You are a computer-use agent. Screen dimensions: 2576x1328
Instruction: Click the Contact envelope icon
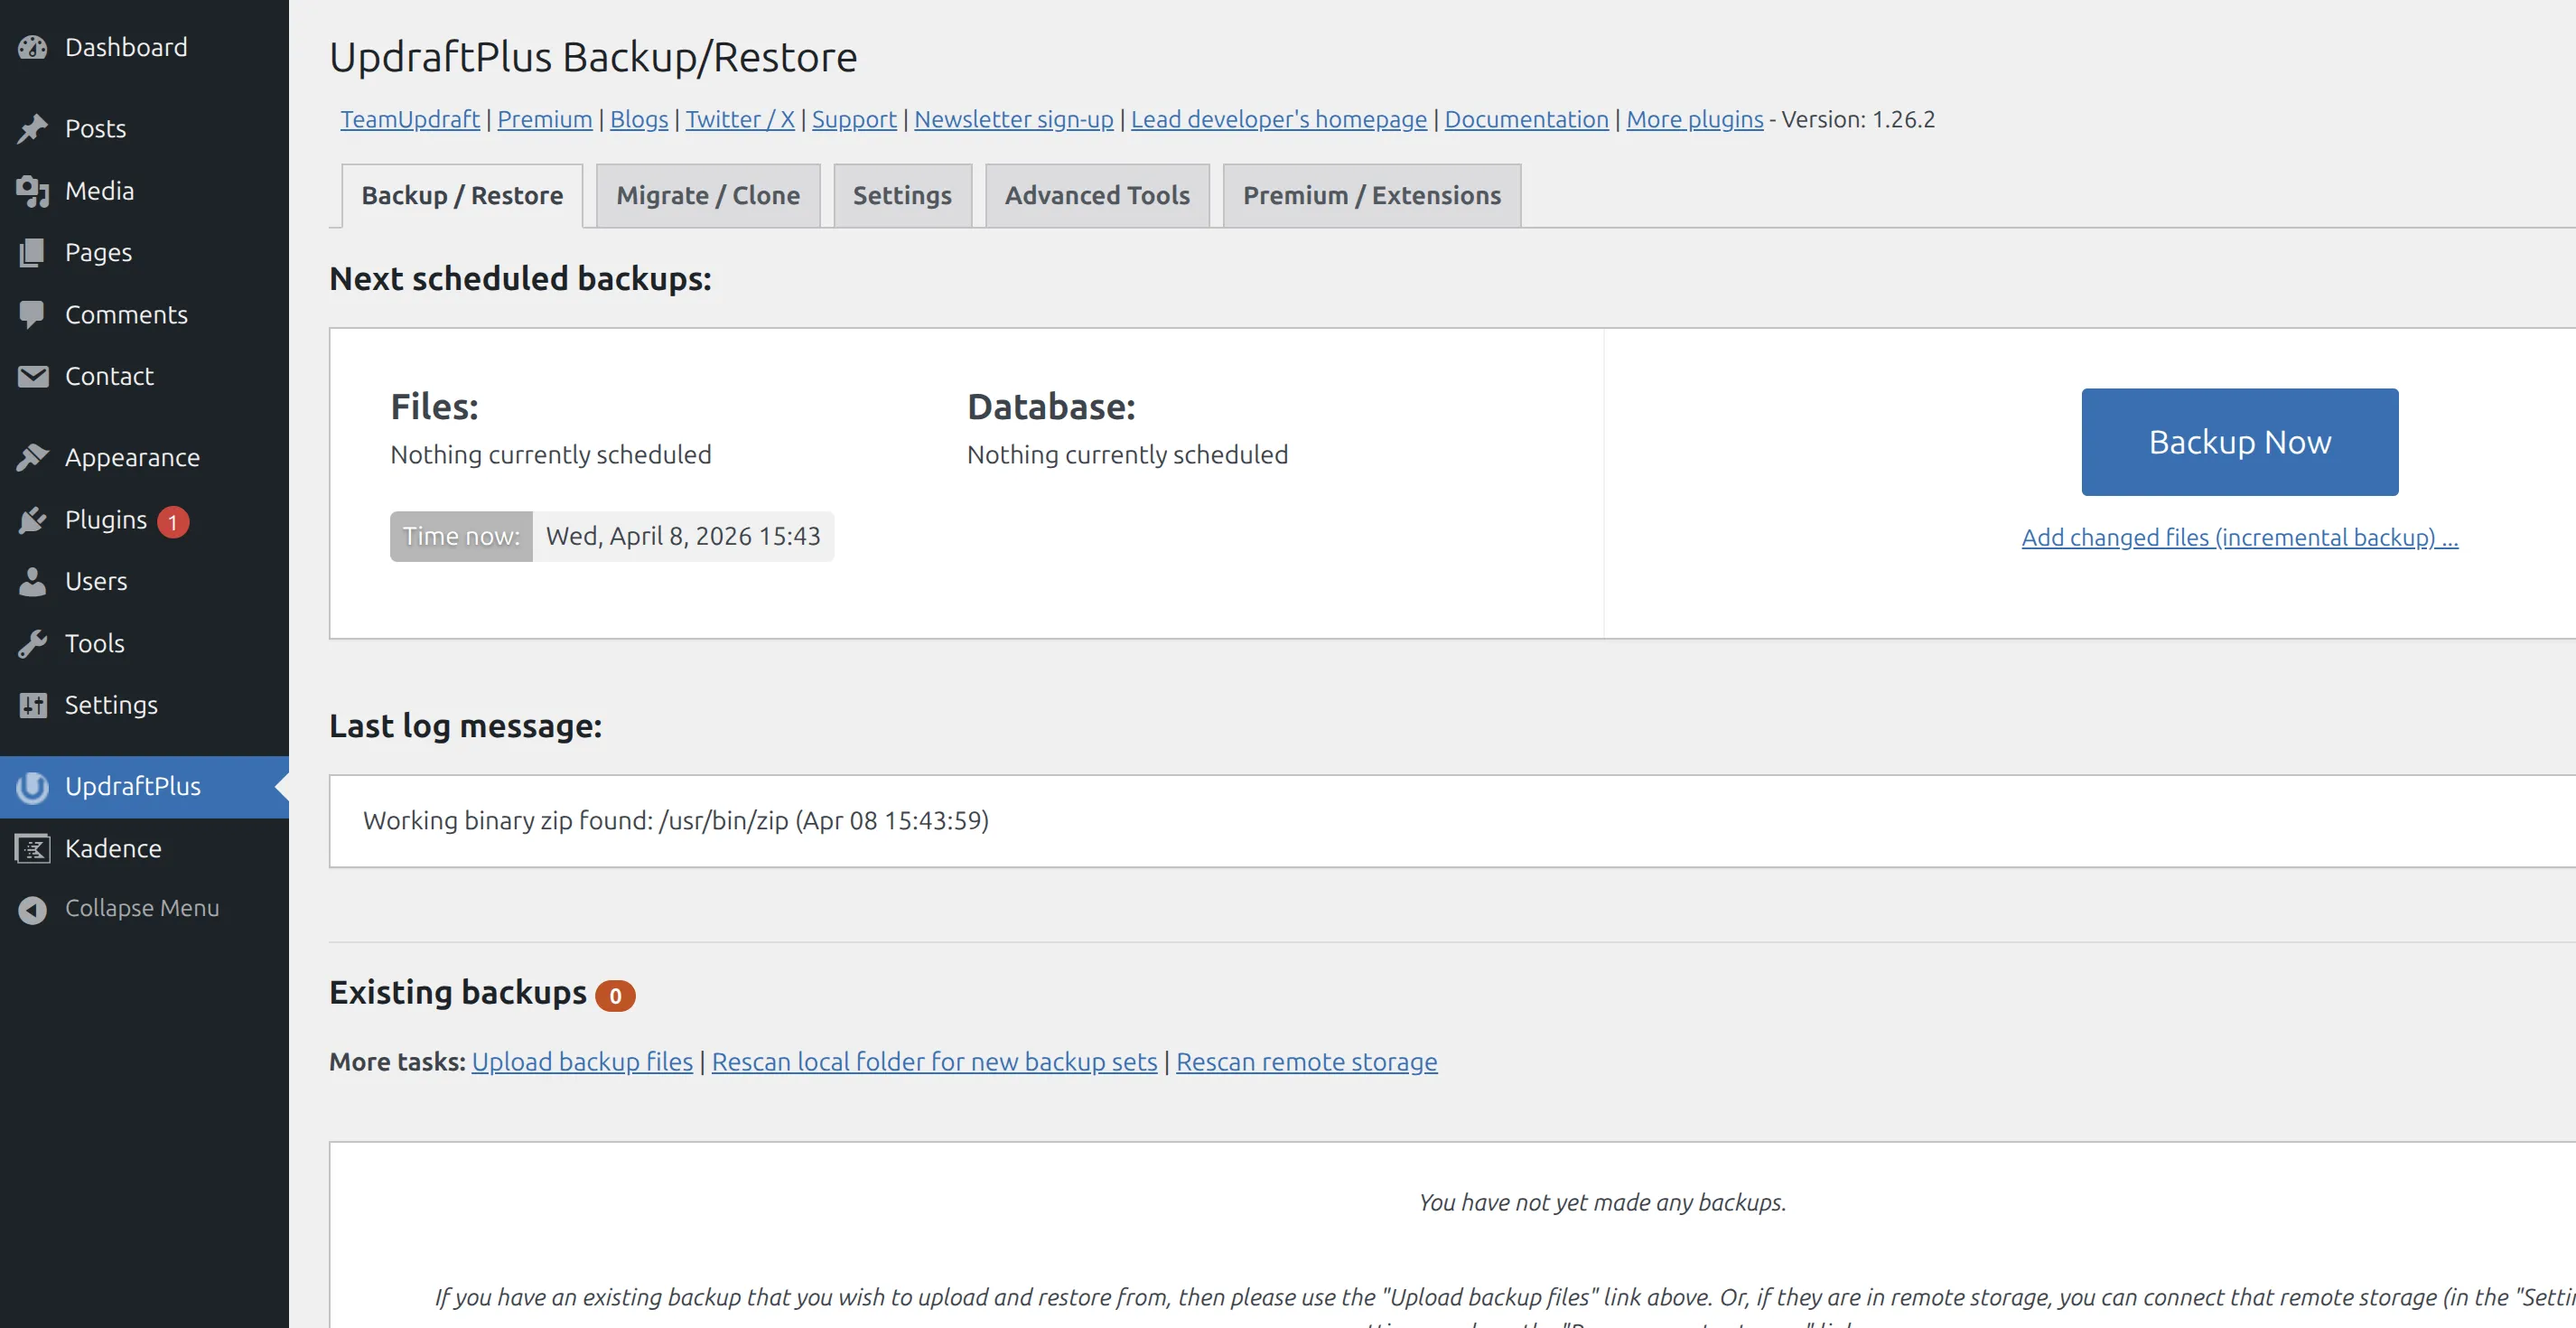32,376
